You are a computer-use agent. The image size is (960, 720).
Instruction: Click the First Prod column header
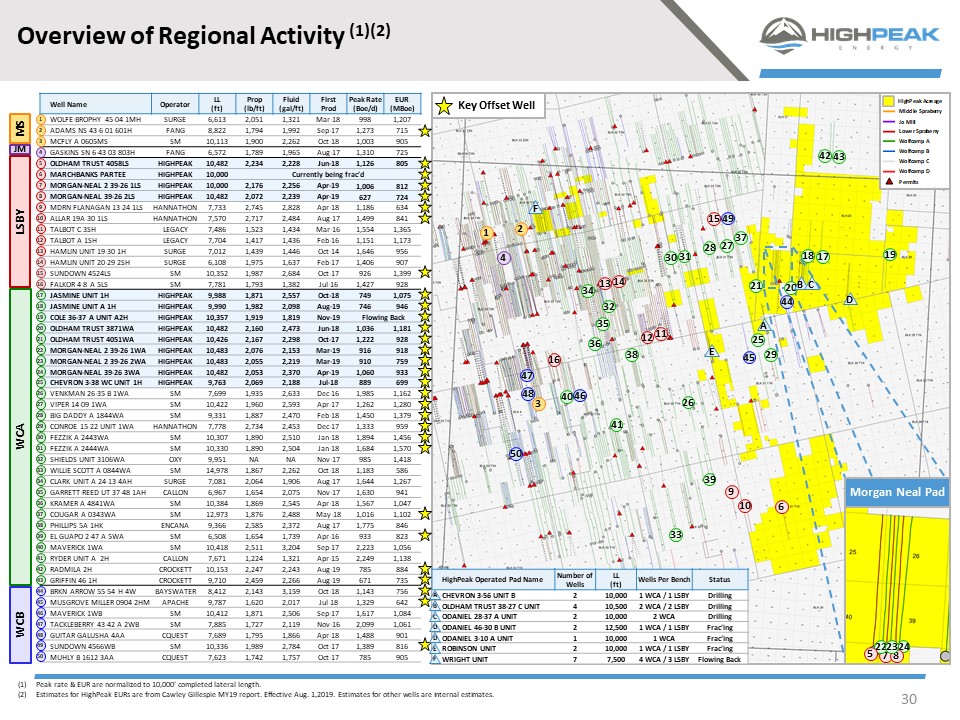328,104
